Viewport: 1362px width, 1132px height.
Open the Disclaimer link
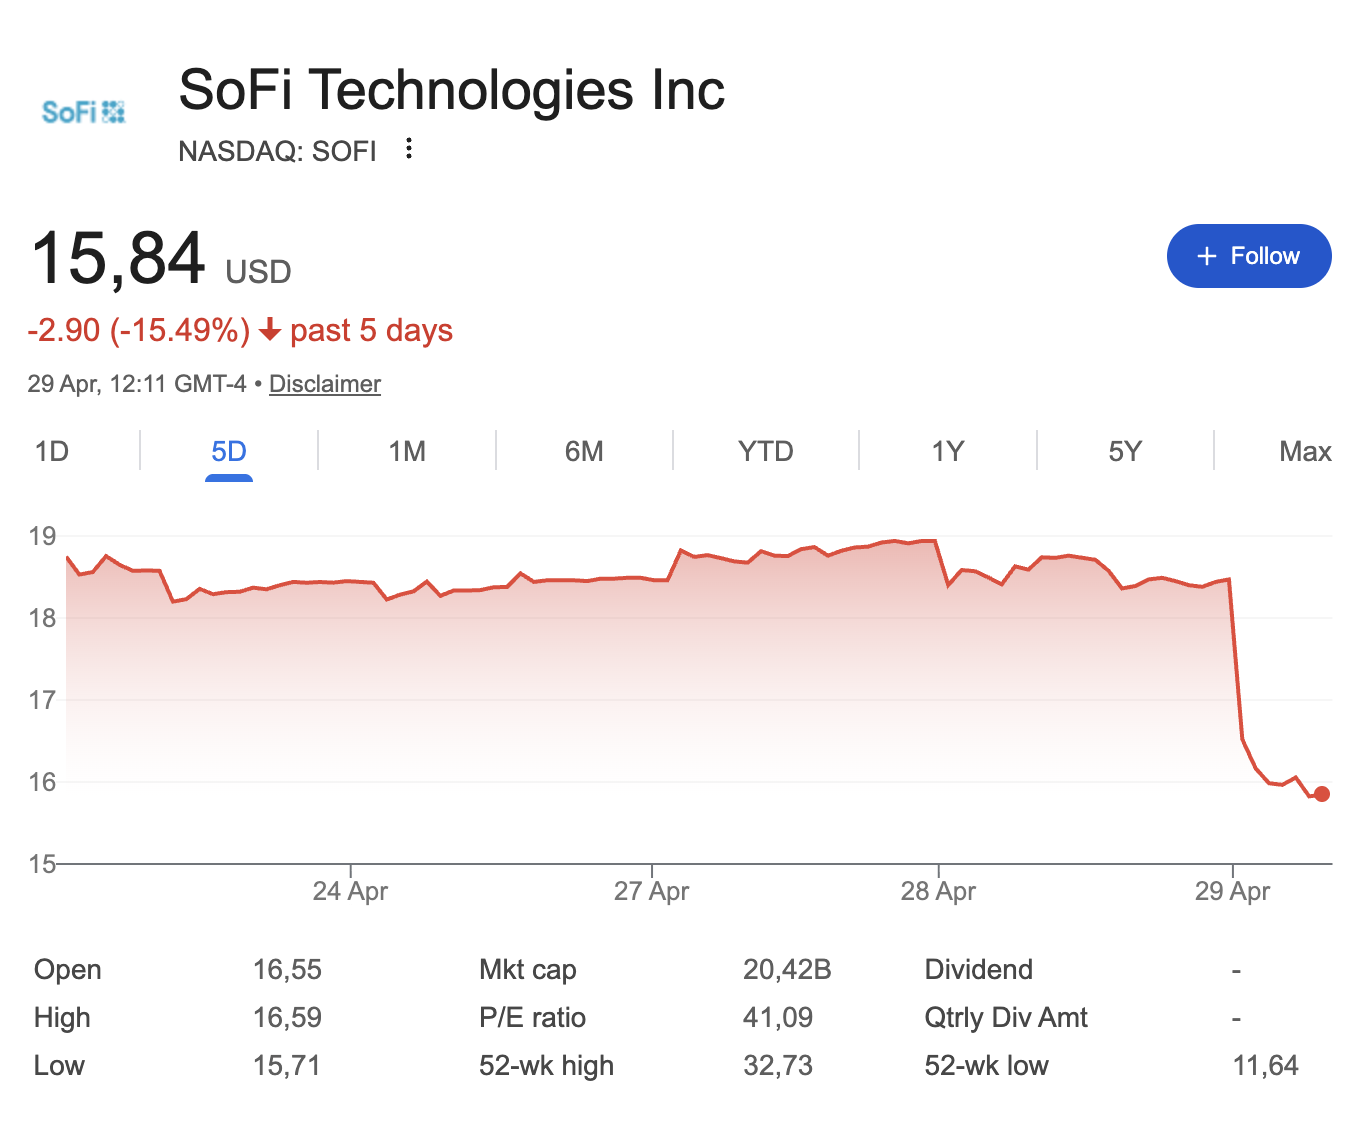click(x=324, y=383)
